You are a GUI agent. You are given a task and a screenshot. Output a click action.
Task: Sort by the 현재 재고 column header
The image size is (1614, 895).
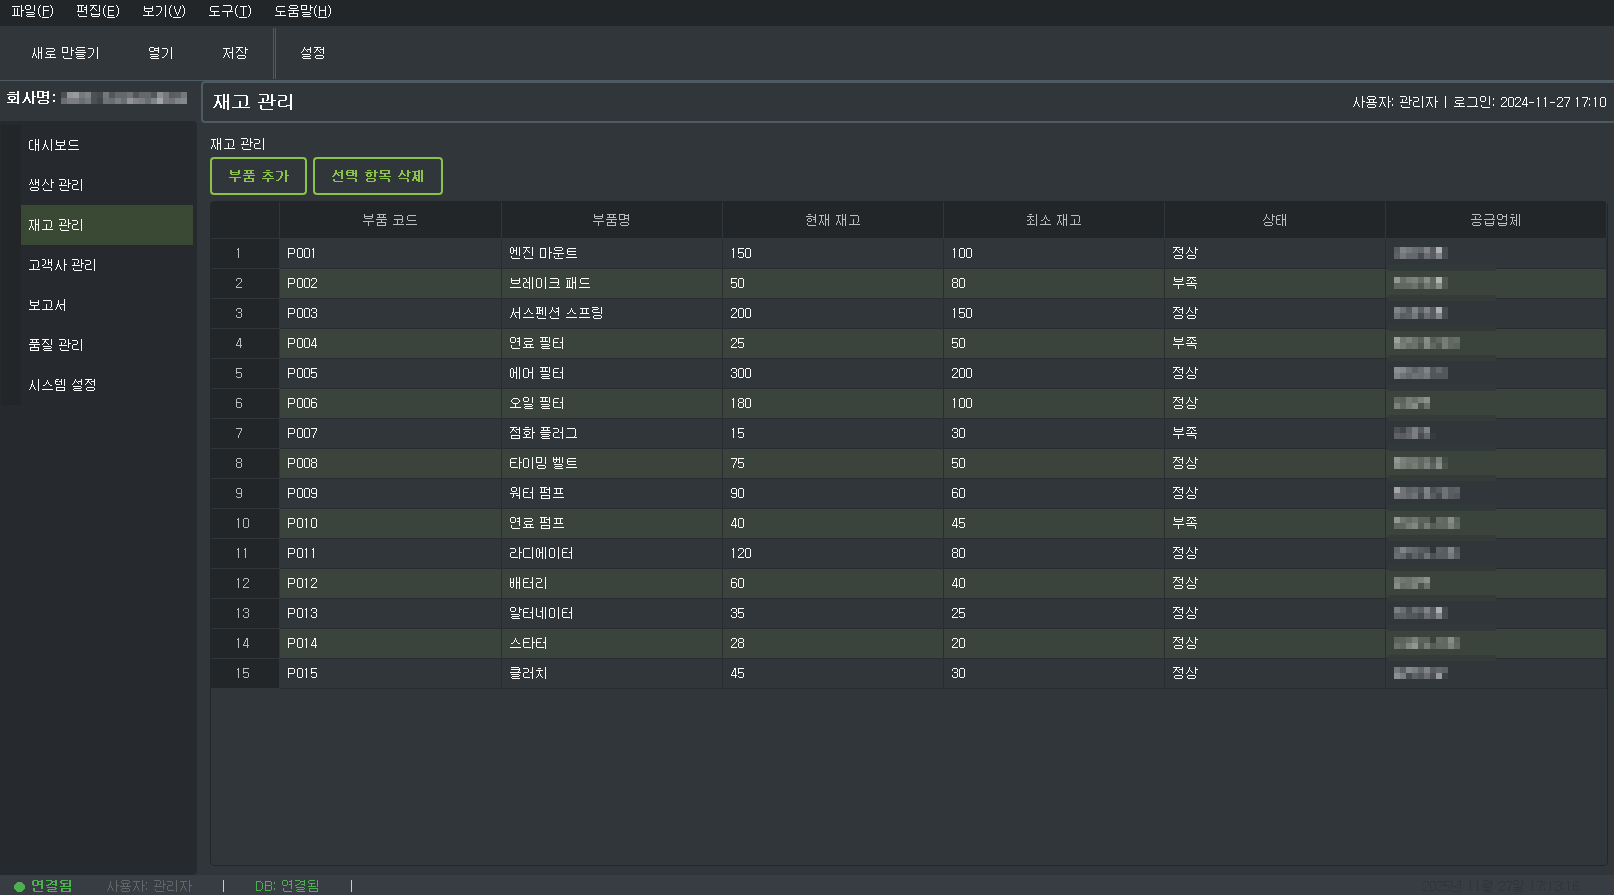tap(832, 220)
